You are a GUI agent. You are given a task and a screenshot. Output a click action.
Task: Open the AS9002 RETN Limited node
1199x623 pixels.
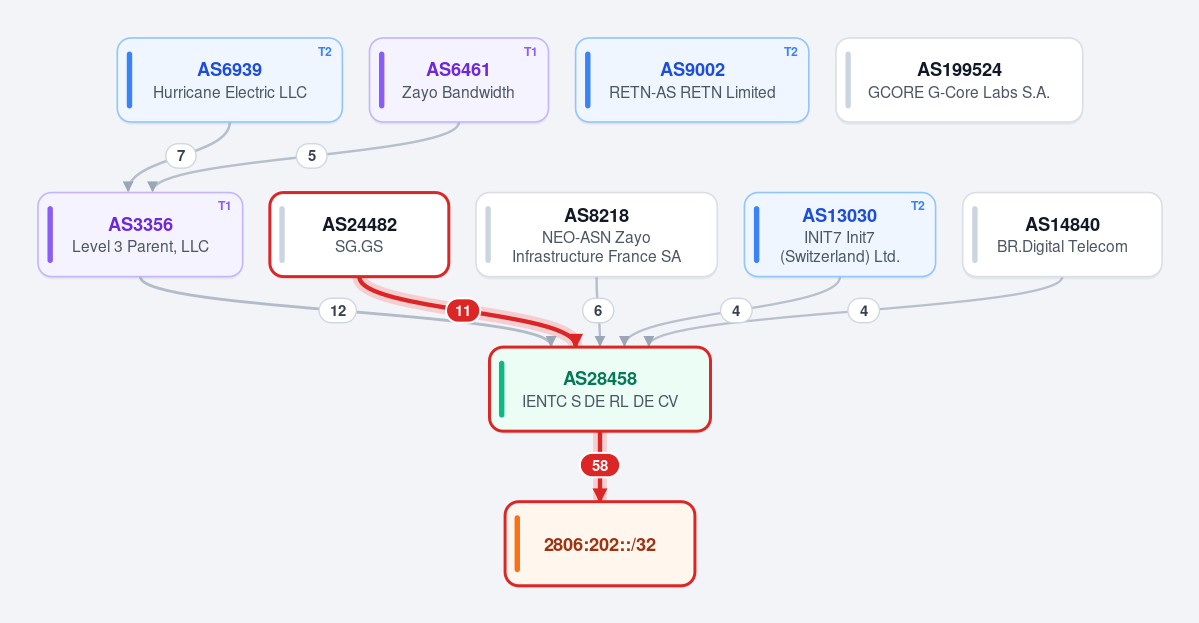pyautogui.click(x=692, y=80)
